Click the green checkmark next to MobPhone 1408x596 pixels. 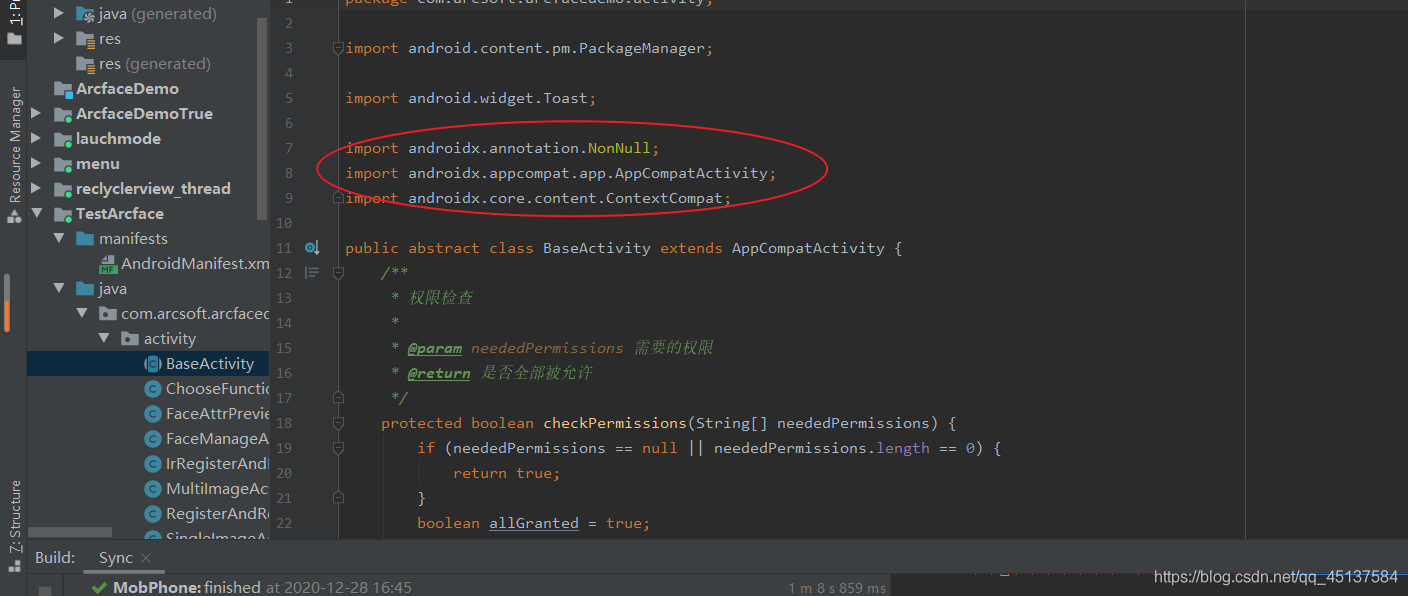99,588
